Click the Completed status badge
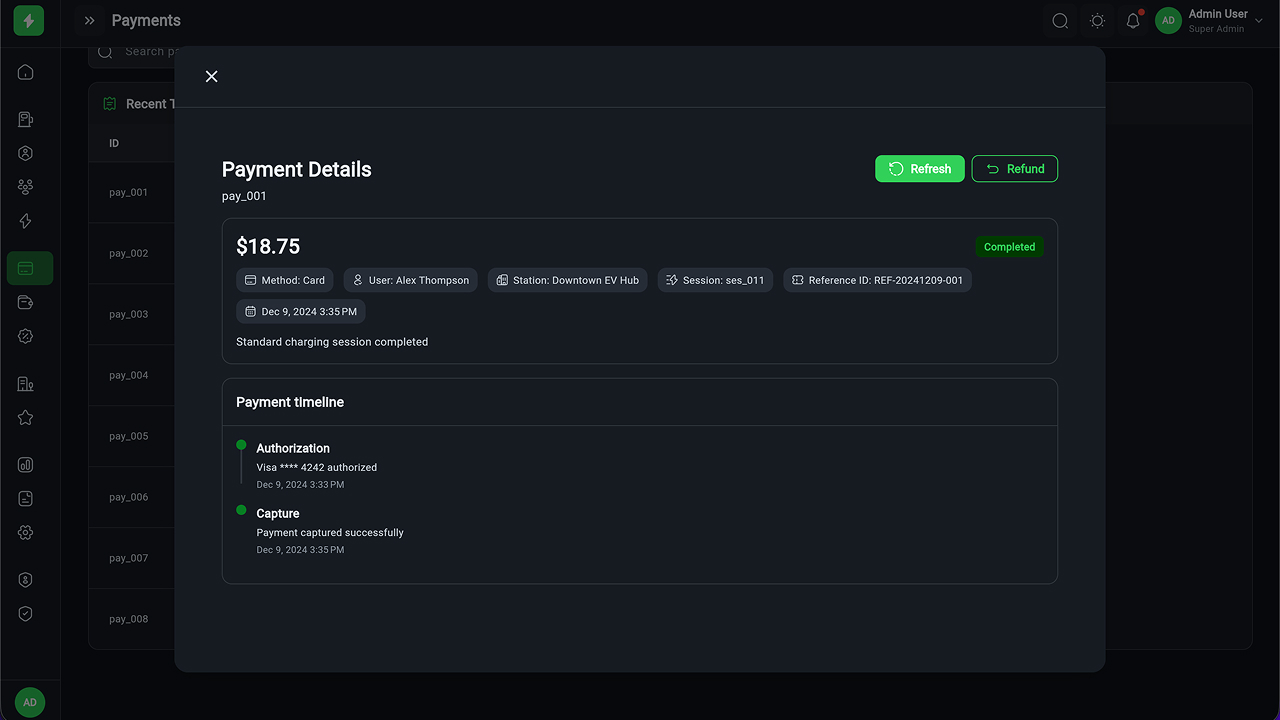The image size is (1280, 720). pos(1009,247)
